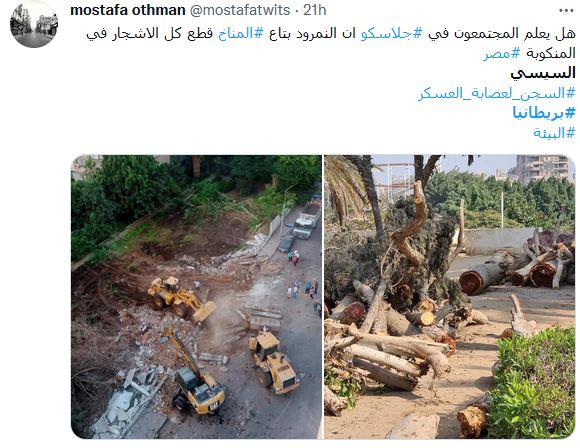This screenshot has height=448, width=580.
Task: View the cut tree trunks photo
Action: (450, 297)
